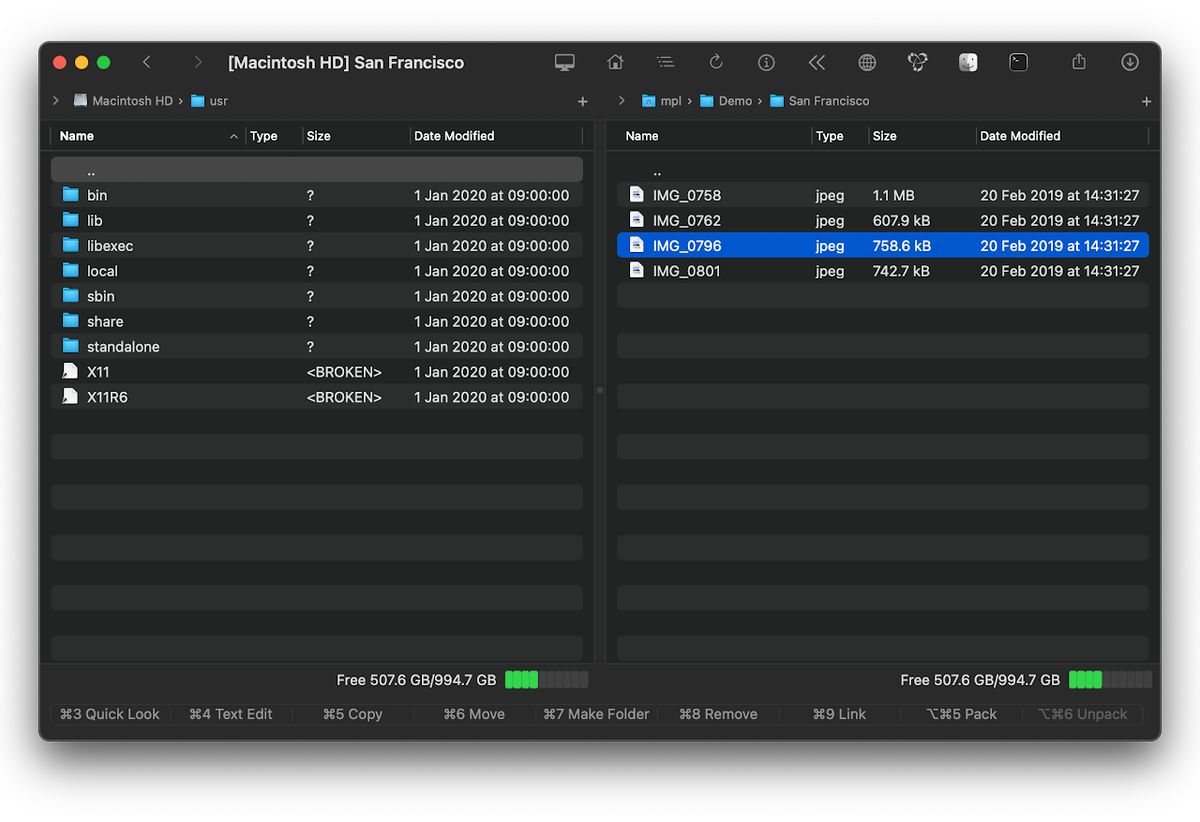
Task: Click the connections graph toolbar icon
Action: coord(917,62)
